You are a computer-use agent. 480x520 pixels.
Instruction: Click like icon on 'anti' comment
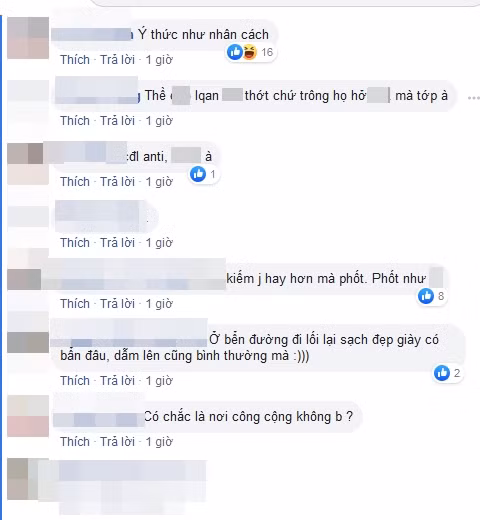point(198,174)
